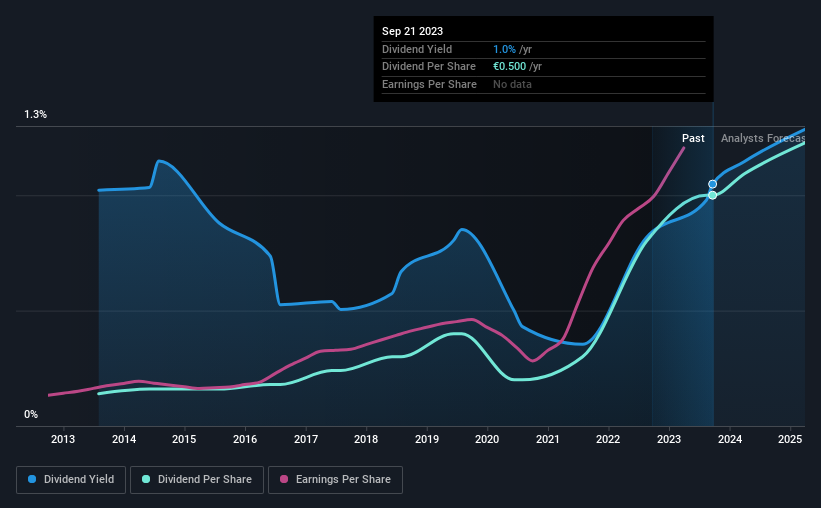This screenshot has width=821, height=508.
Task: Click the Dividend Yield row label in tooltip
Action: point(417,49)
